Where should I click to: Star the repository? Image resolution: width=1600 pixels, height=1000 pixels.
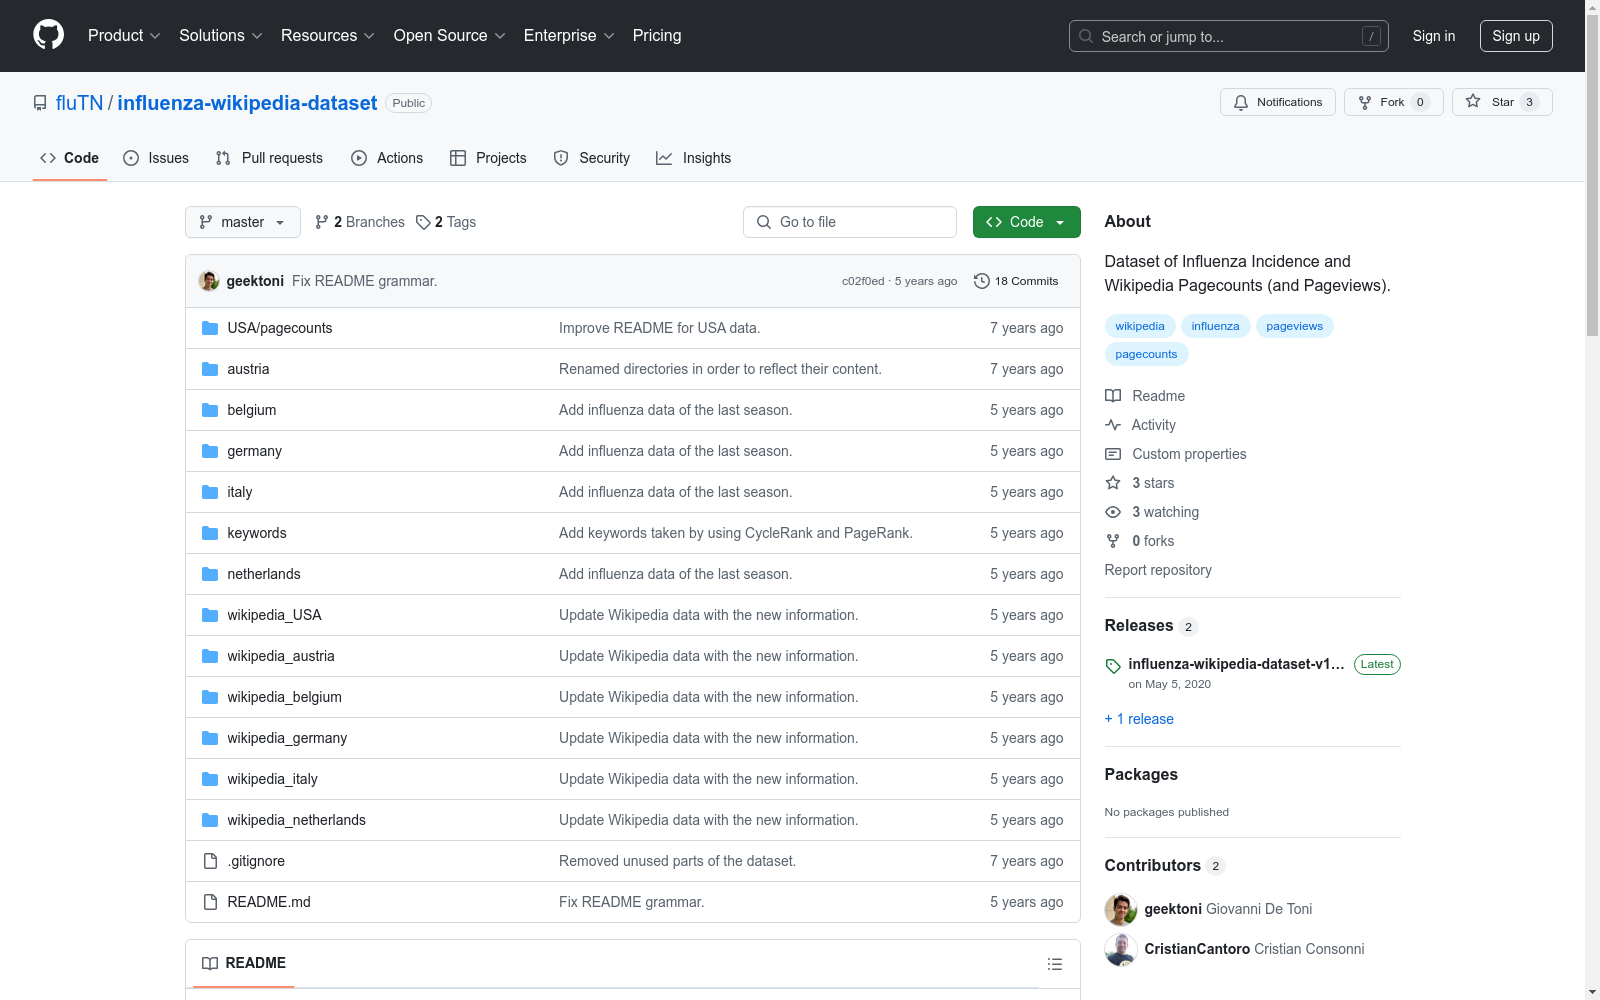(1502, 102)
